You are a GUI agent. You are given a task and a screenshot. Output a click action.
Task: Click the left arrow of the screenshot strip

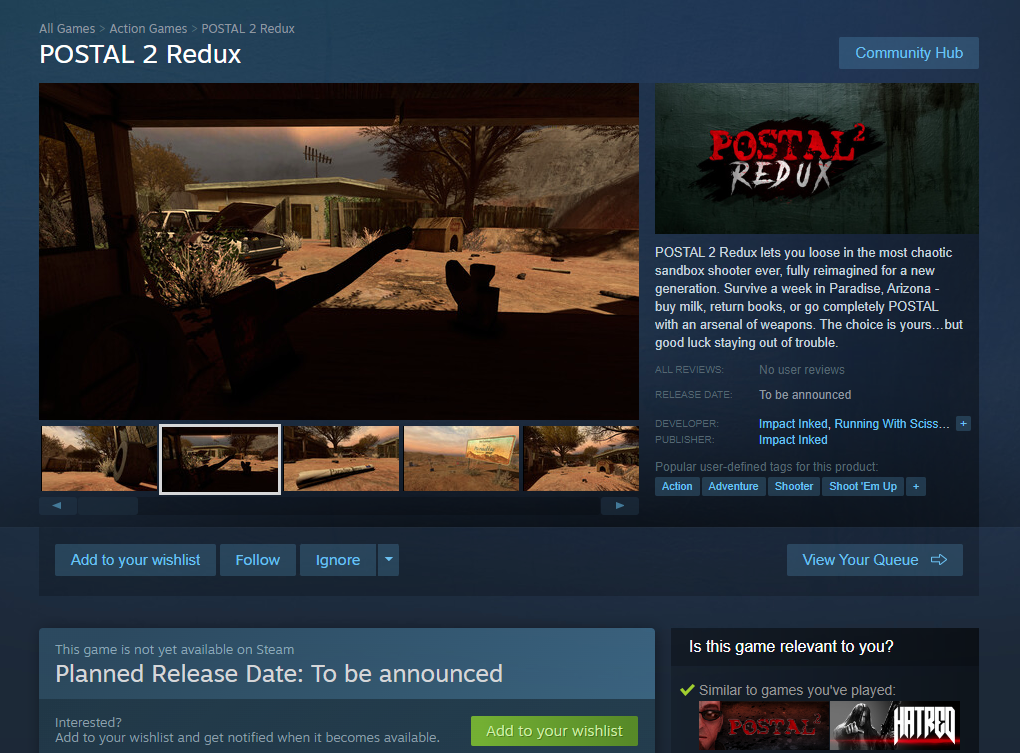57,506
